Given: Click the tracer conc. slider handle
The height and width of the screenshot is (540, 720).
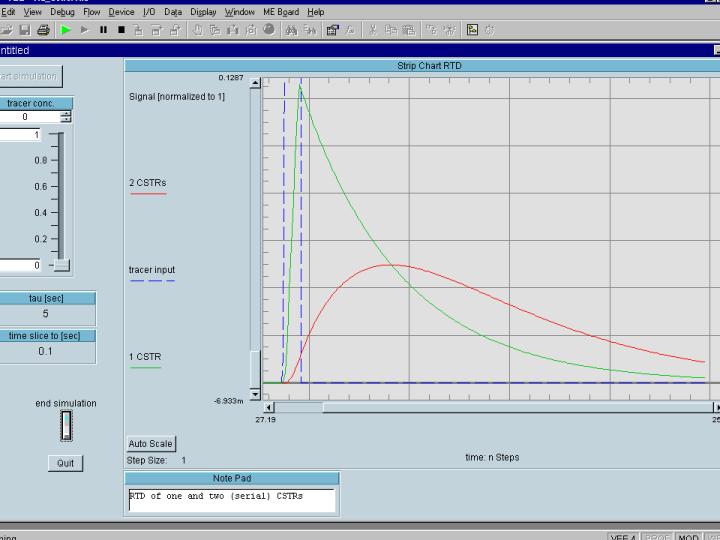Looking at the screenshot, I should point(62,266).
